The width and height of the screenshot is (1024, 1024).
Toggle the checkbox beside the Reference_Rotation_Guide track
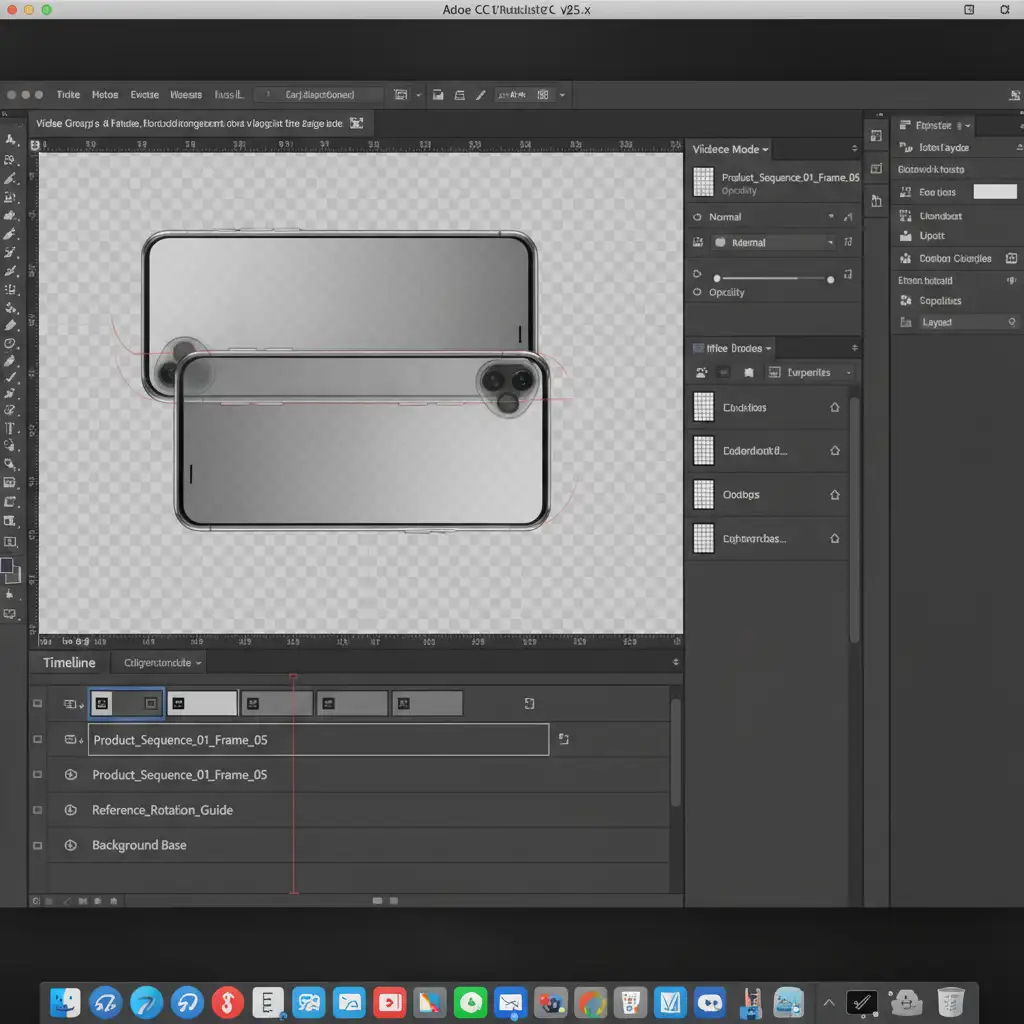pyautogui.click(x=38, y=810)
